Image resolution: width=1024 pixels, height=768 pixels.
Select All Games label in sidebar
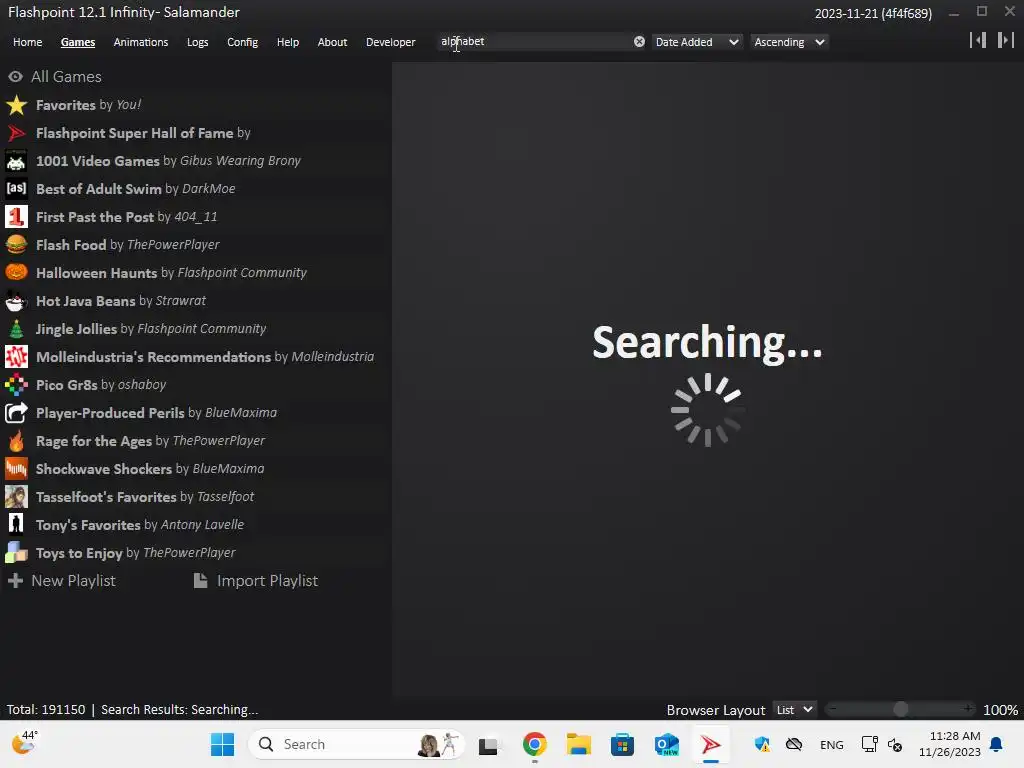(x=67, y=77)
